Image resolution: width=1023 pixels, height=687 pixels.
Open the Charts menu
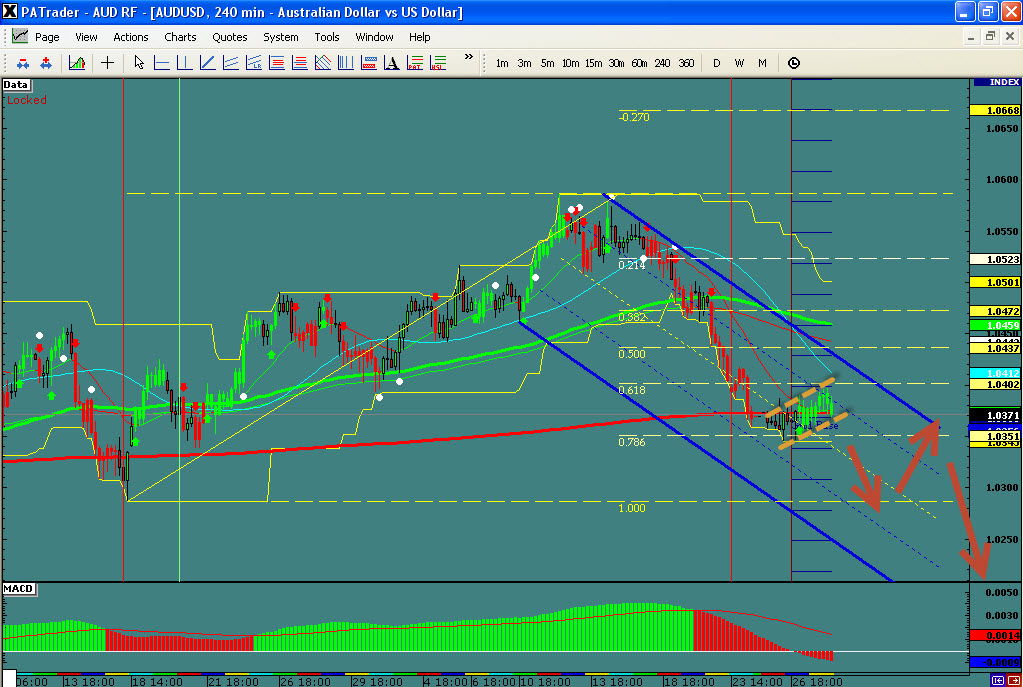coord(180,37)
